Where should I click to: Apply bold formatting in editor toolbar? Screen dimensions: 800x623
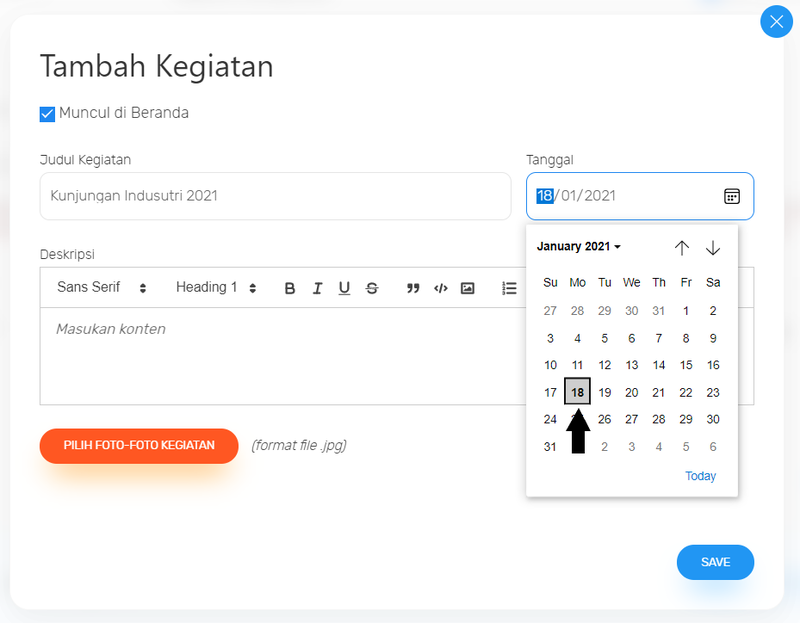point(290,288)
